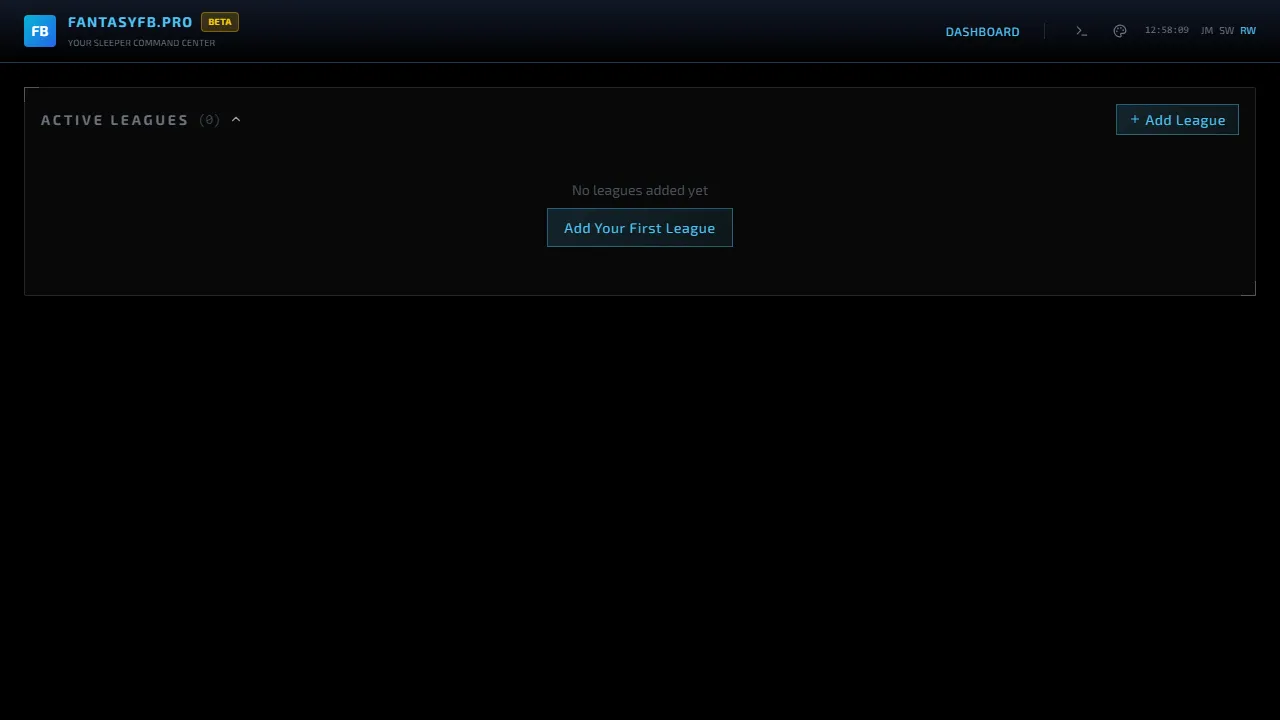Click the tagline YOUR SLEEPER COMMAND CENTER

click(141, 43)
